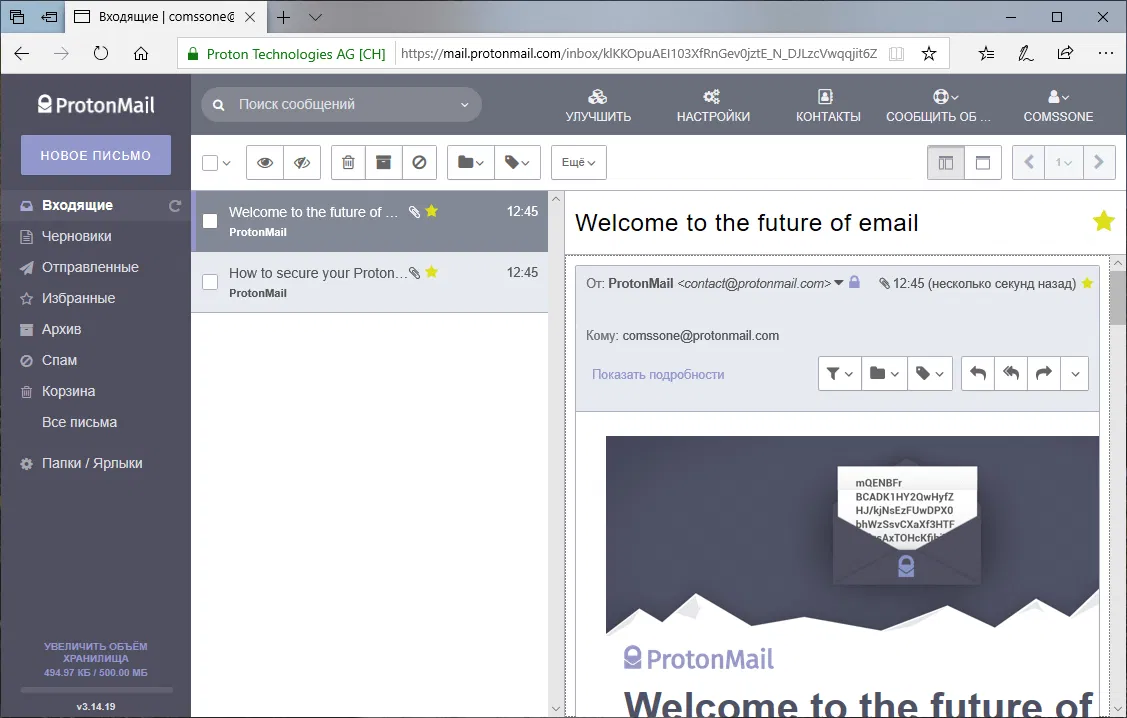Open the Спам folder
The width and height of the screenshot is (1127, 718).
66,360
